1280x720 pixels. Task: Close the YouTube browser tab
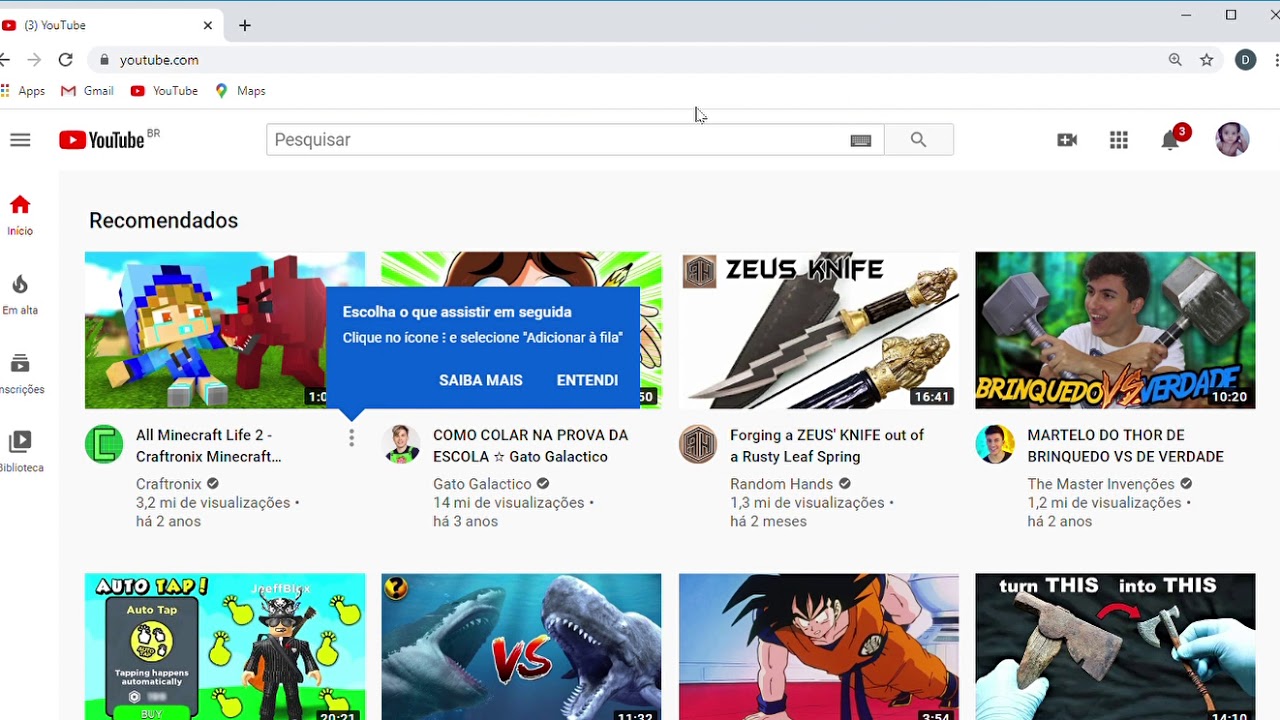coord(208,25)
